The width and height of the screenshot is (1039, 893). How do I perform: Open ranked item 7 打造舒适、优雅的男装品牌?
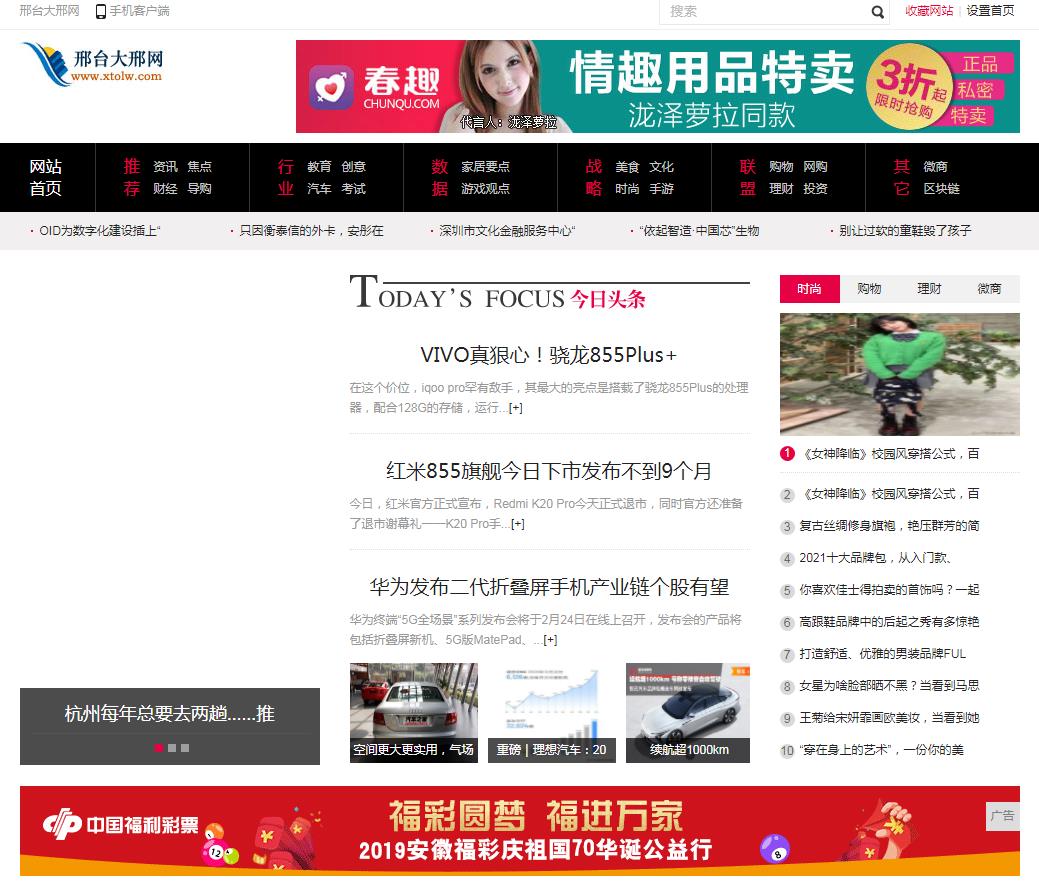(883, 654)
